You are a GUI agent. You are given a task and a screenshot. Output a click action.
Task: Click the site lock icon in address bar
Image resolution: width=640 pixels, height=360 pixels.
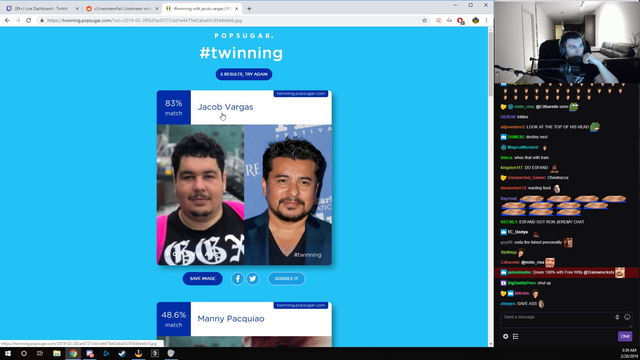point(42,20)
